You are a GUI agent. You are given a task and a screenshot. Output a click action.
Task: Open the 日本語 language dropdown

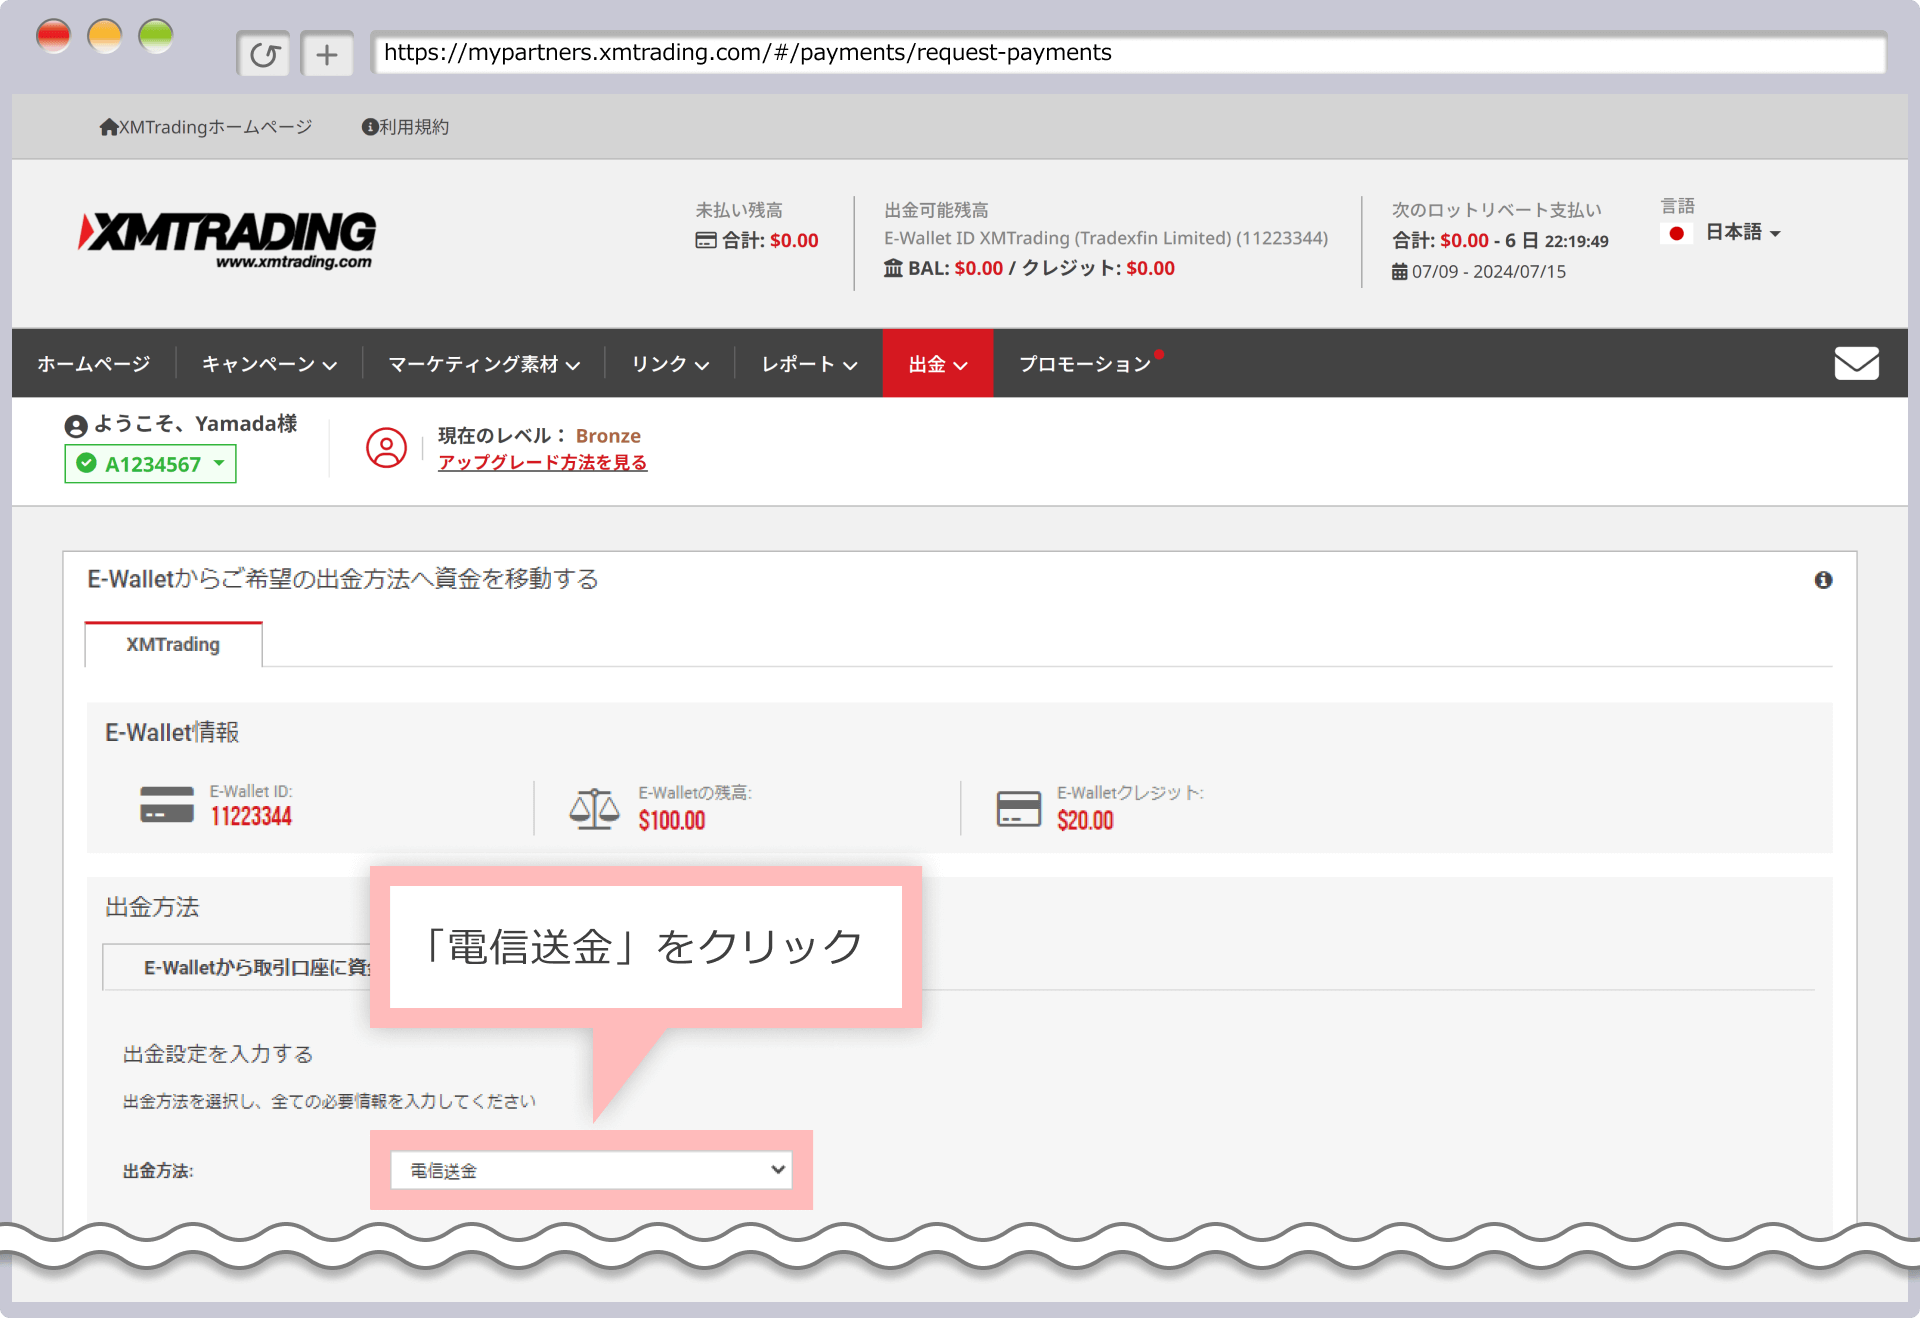coord(1743,233)
